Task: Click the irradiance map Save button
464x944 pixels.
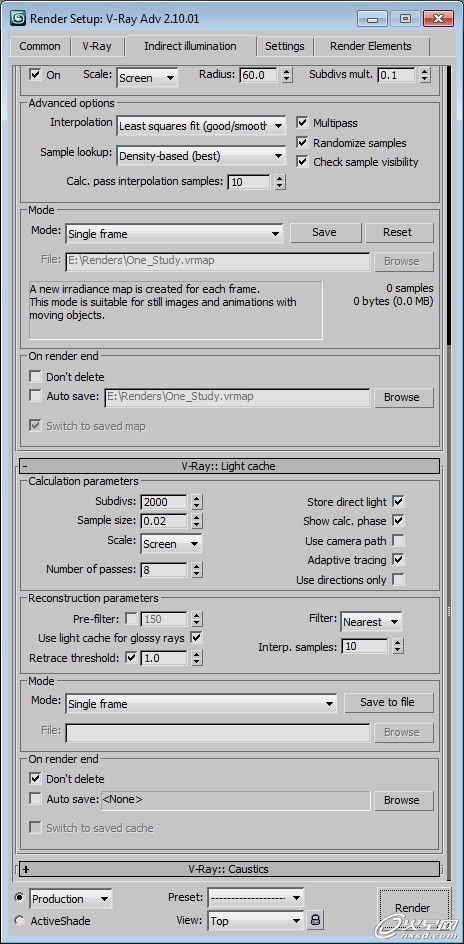Action: 325,232
